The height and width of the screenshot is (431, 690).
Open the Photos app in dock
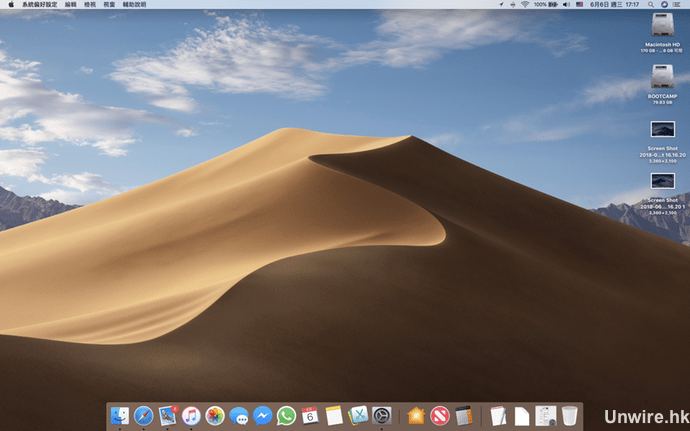tap(215, 416)
